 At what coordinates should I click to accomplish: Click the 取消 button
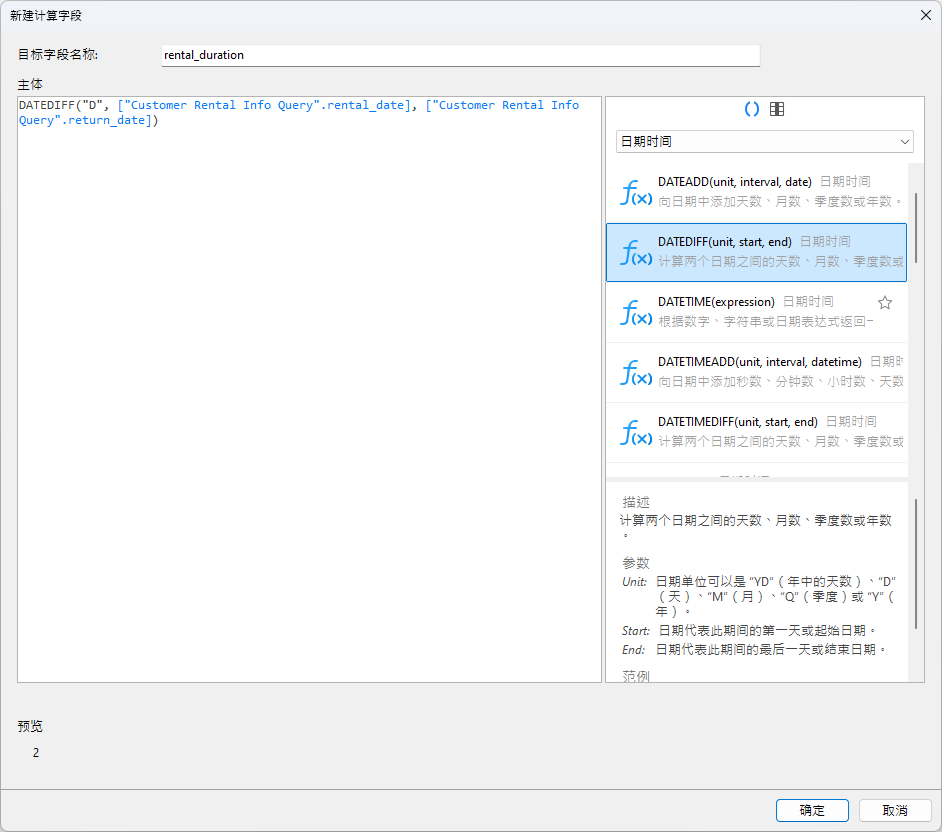pyautogui.click(x=895, y=810)
